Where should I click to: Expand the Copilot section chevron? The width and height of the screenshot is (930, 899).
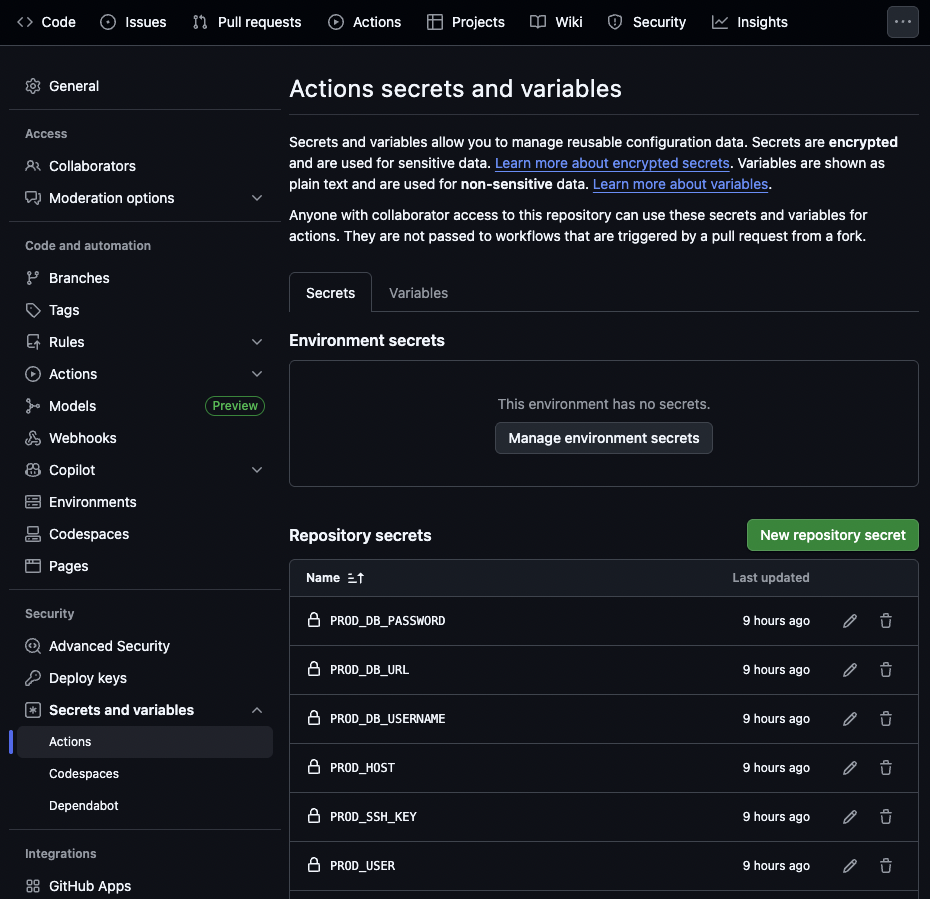pyautogui.click(x=257, y=470)
